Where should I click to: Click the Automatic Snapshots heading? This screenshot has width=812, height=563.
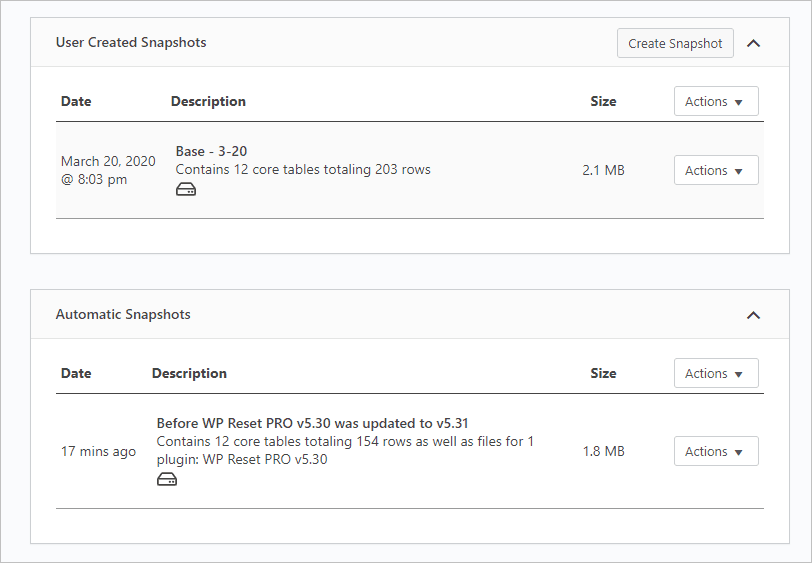[x=123, y=315]
